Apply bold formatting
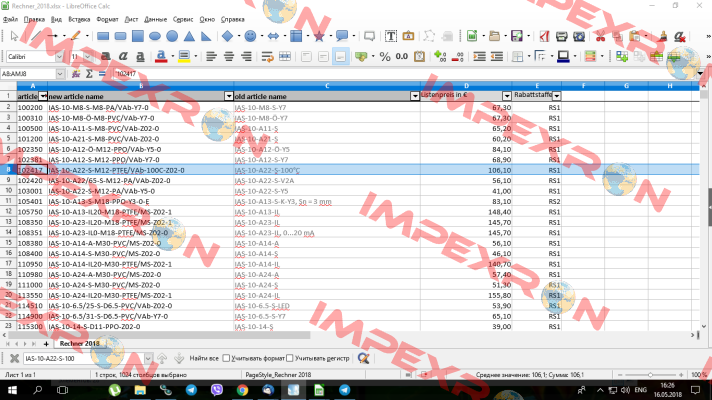Viewport: 712px width, 400px height. [105, 56]
